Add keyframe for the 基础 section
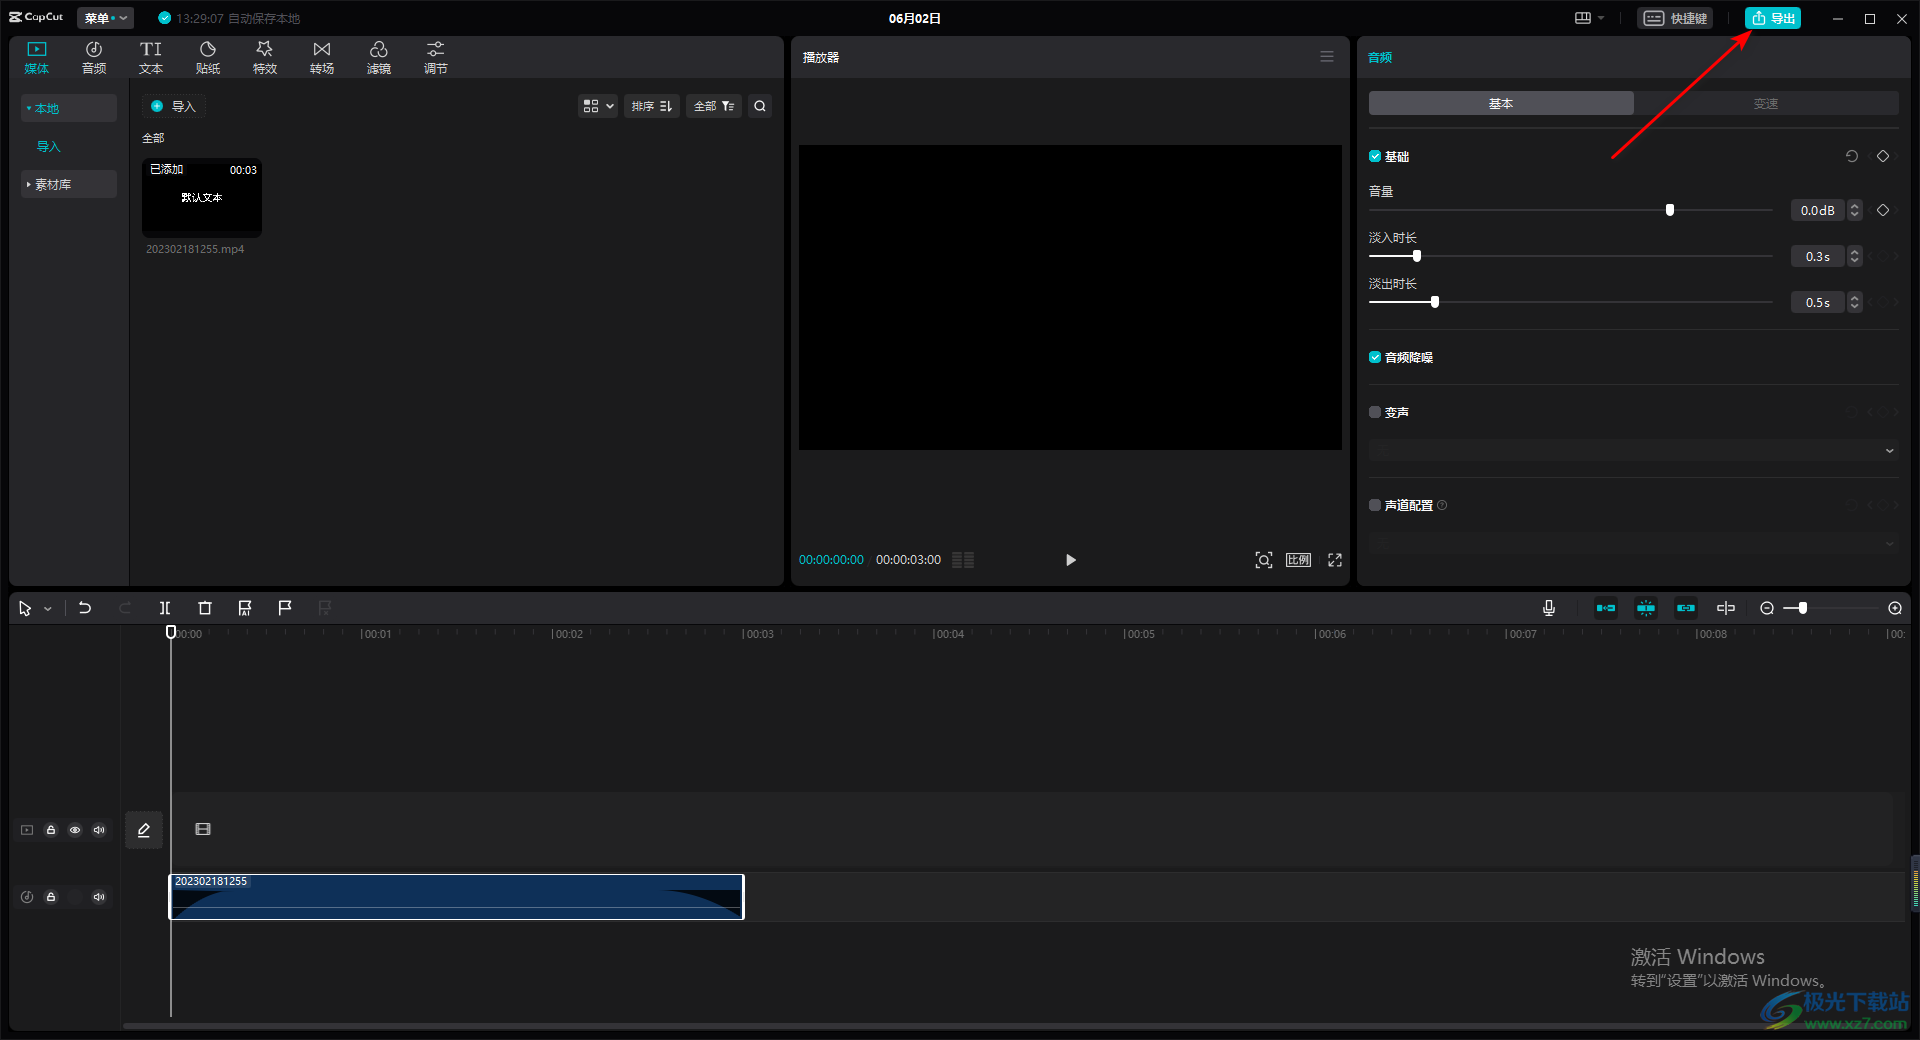The image size is (1920, 1040). tap(1883, 156)
